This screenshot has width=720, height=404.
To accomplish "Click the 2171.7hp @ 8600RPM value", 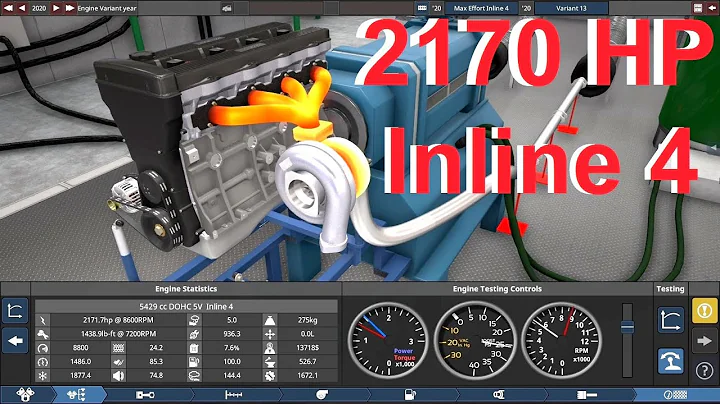I will coord(118,320).
